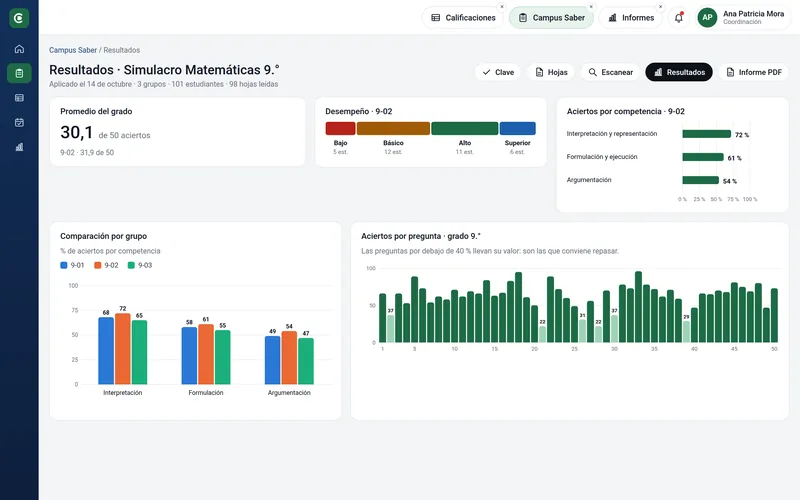800x500 pixels.
Task: Click the 9-01 Argumentación bar labeled 49
Action: (x=272, y=360)
